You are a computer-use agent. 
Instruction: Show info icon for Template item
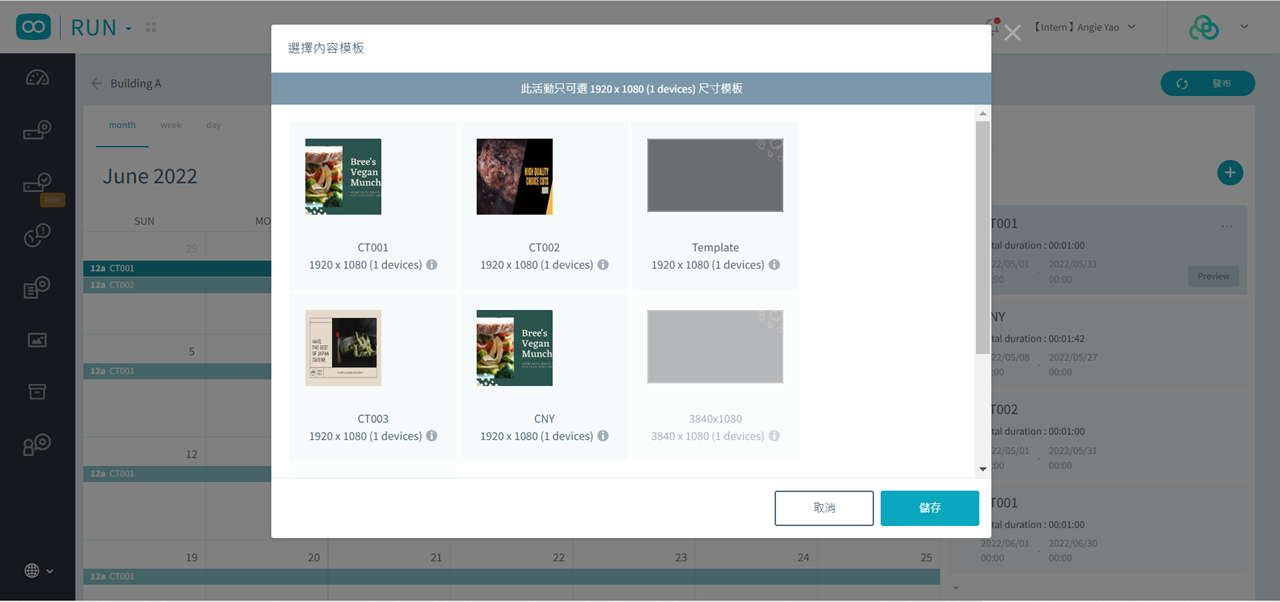click(x=774, y=265)
